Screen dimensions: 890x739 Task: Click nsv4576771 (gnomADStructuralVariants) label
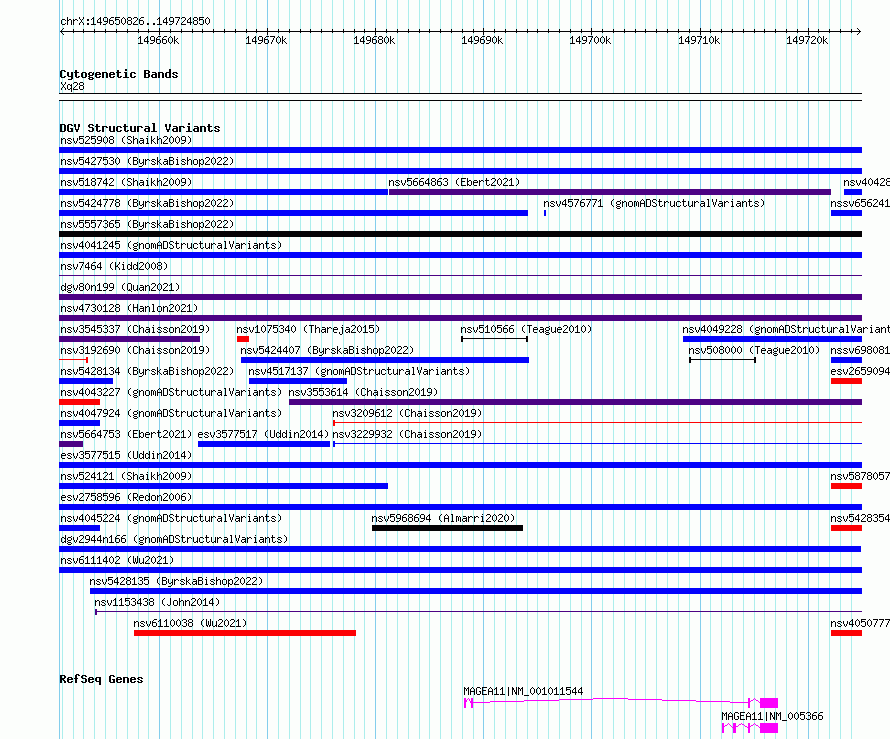pos(654,203)
